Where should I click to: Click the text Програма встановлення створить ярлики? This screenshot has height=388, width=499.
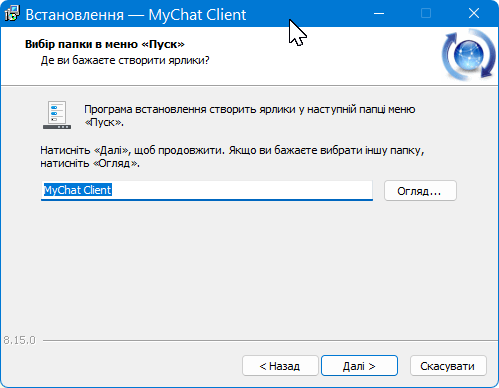[250, 116]
